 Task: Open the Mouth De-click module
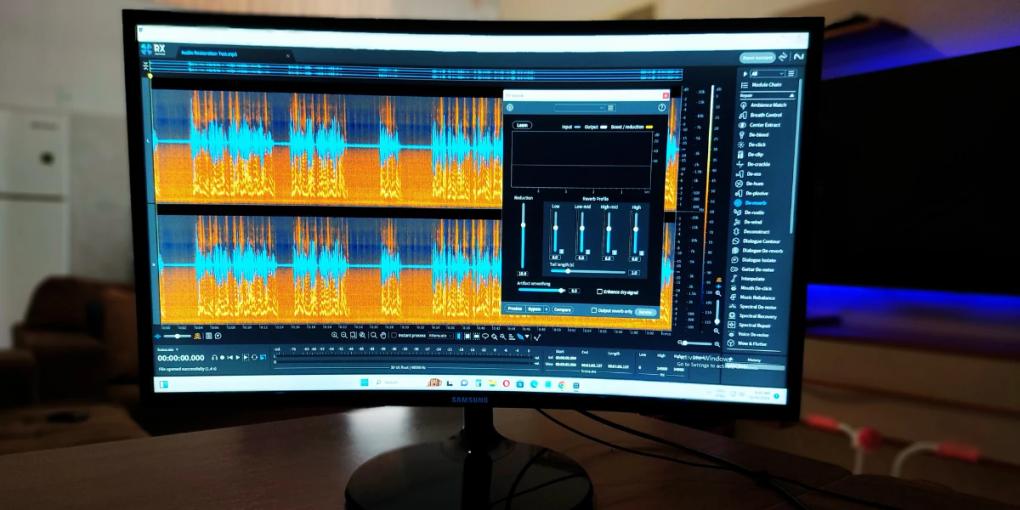[x=753, y=288]
